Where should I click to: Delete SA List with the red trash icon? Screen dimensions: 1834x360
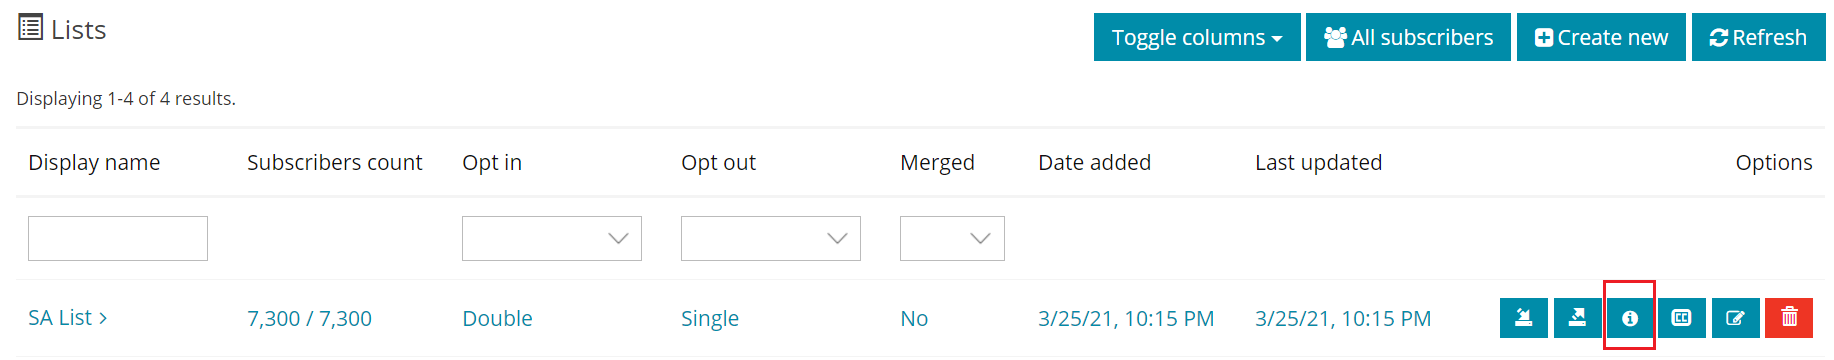1789,318
